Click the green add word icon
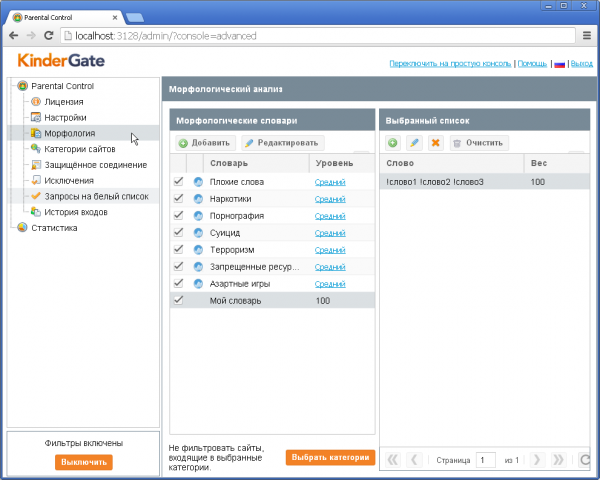Viewport: 600px width, 480px height. pos(393,144)
